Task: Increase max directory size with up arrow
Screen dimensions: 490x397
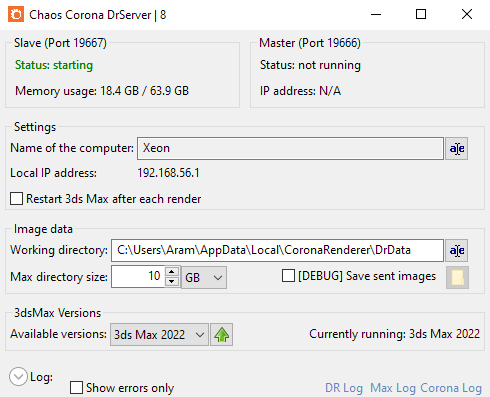Action: (172, 272)
